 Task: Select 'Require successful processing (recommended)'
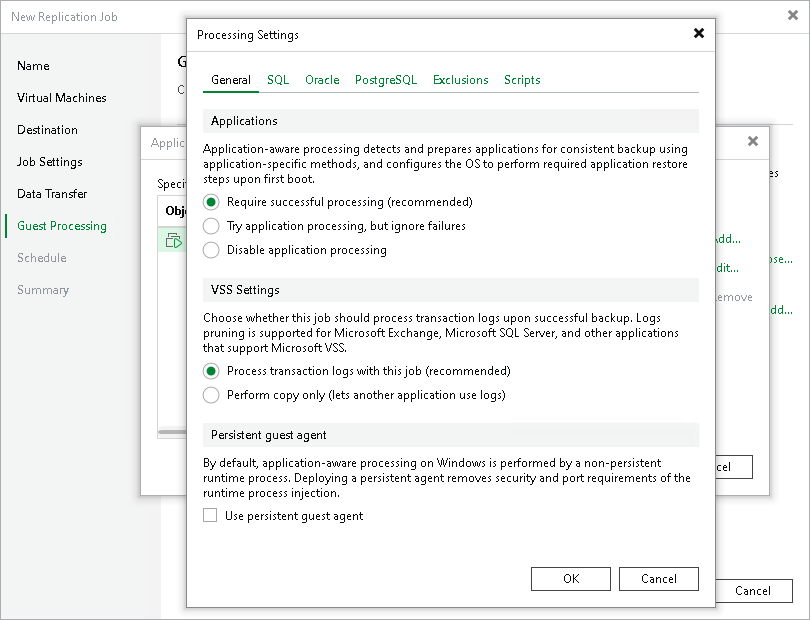click(210, 203)
